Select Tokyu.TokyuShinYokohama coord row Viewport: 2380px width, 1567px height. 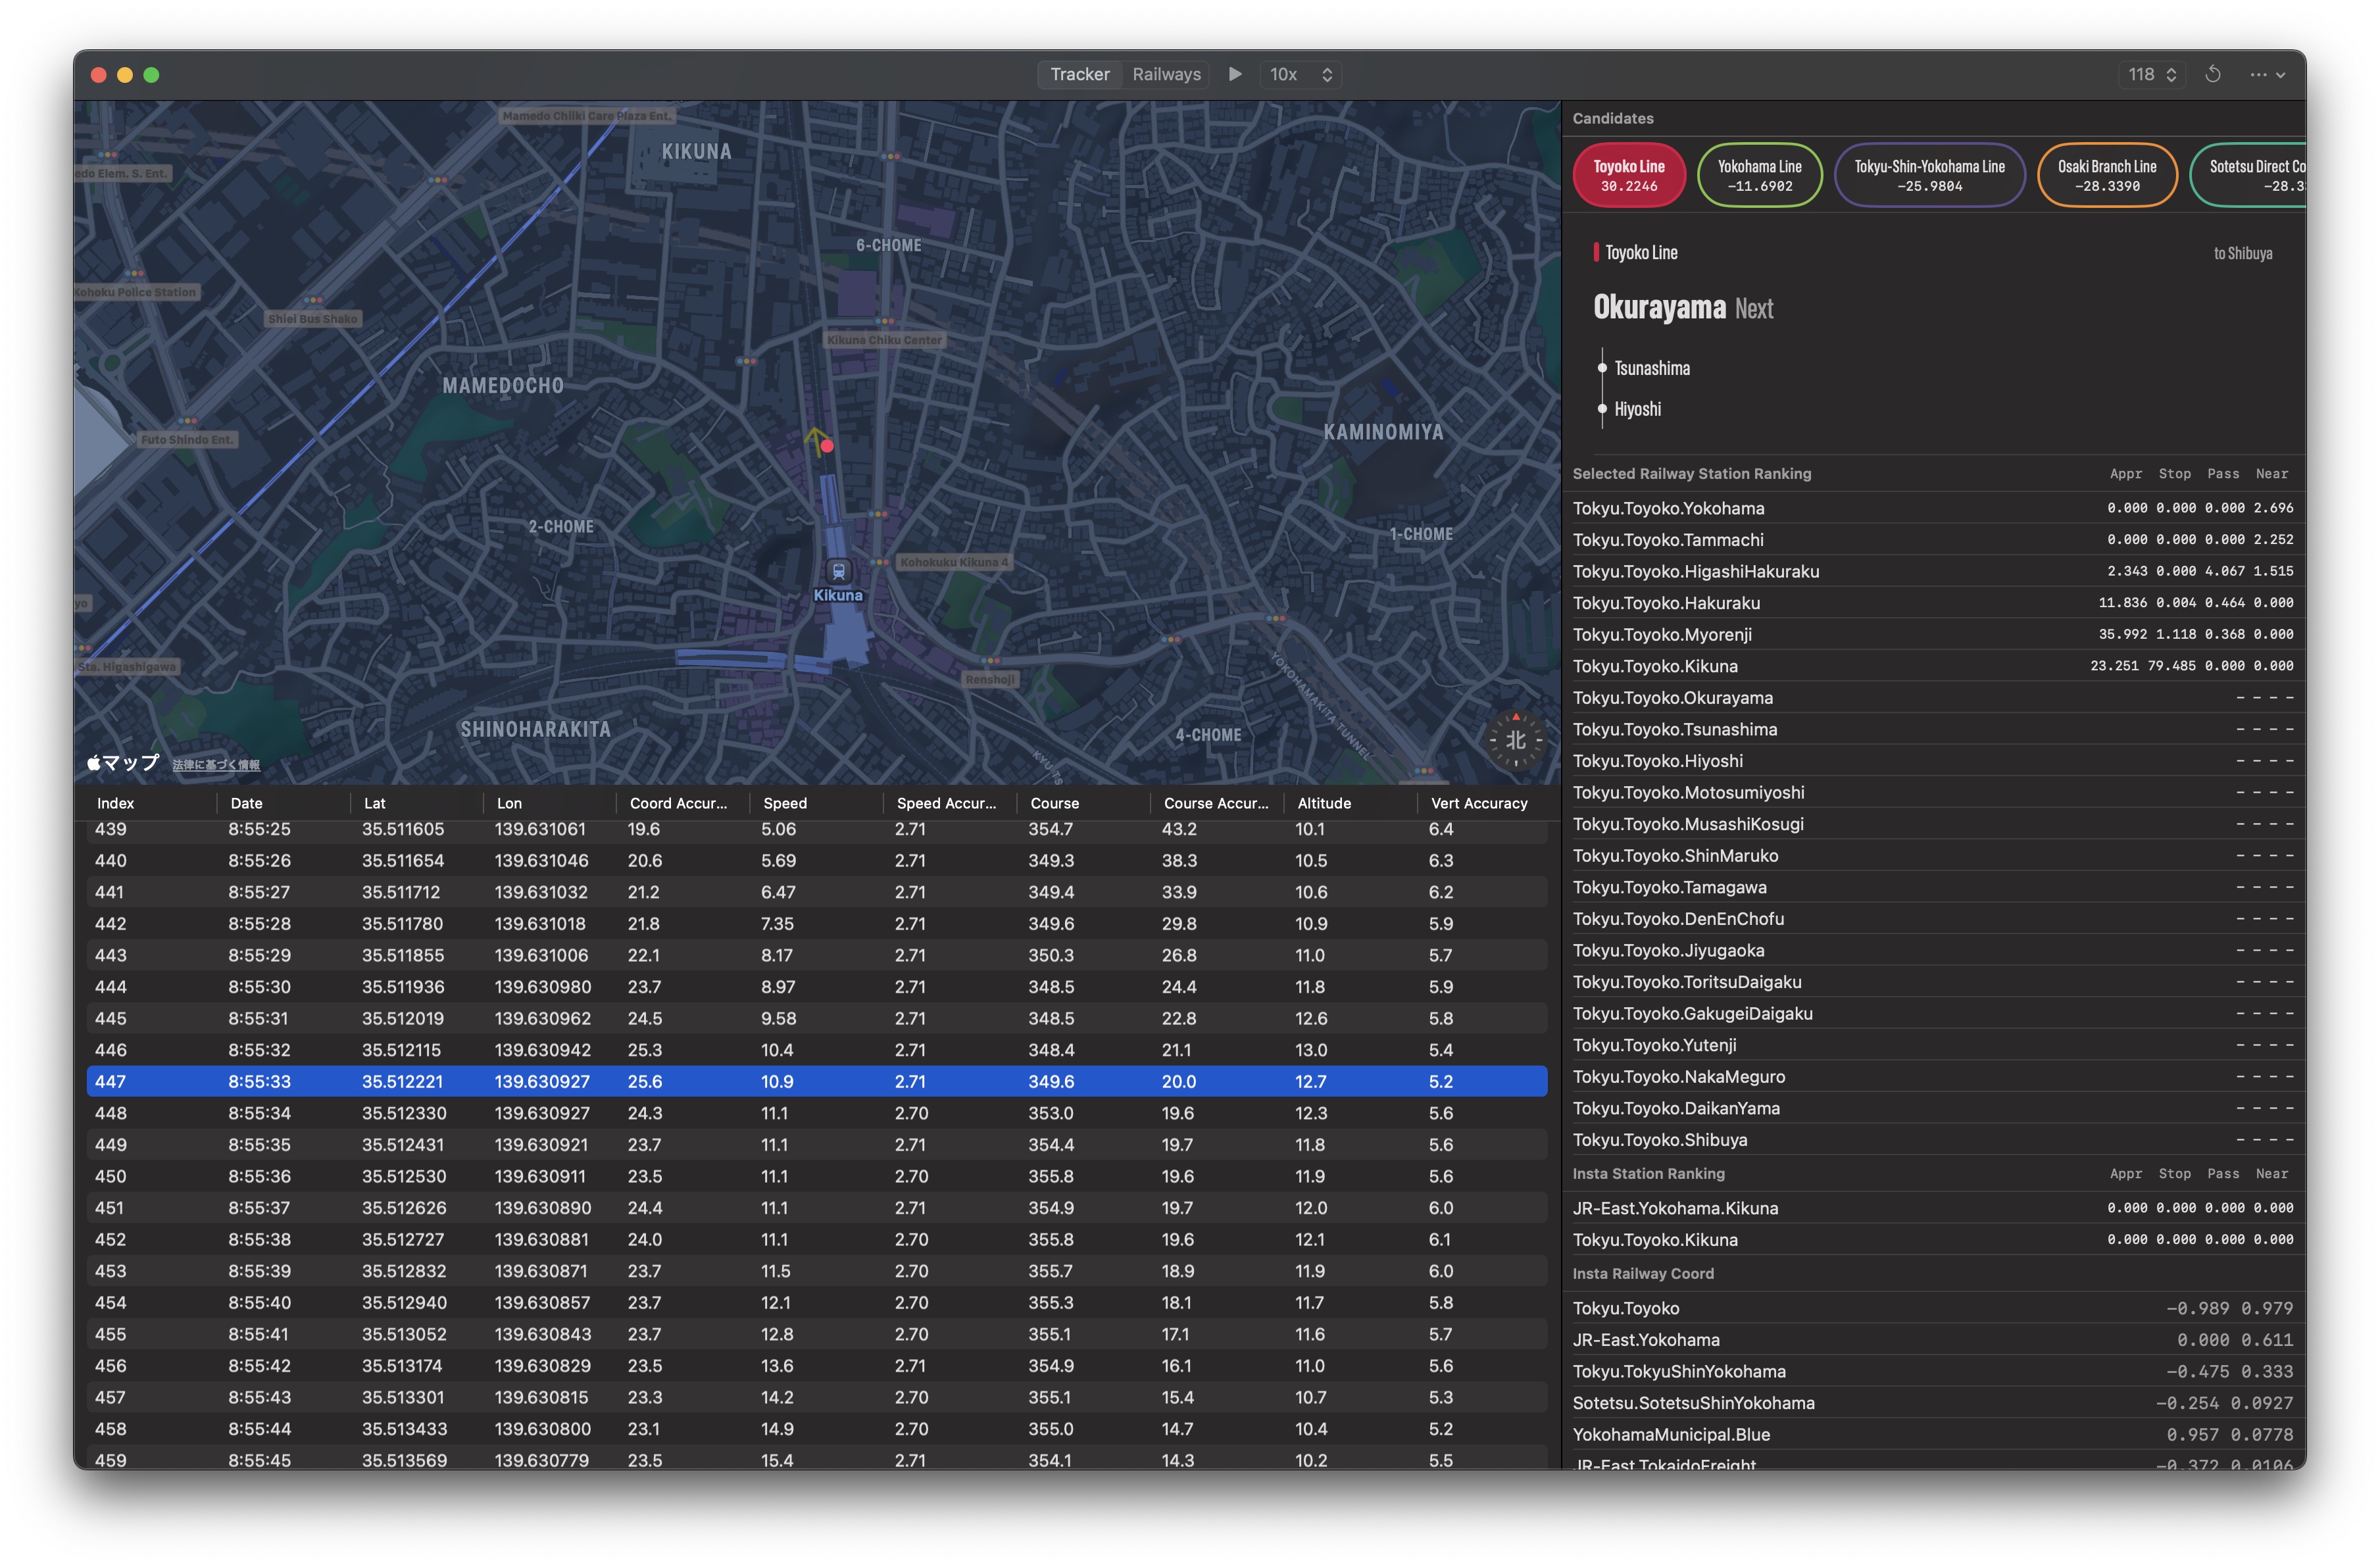click(1933, 1371)
